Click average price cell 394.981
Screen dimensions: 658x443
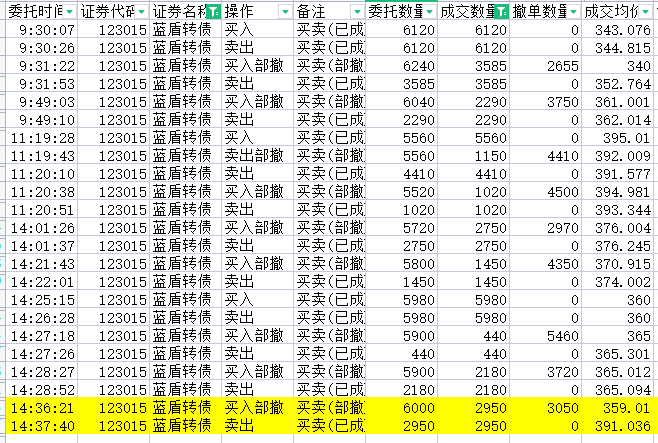[619, 192]
